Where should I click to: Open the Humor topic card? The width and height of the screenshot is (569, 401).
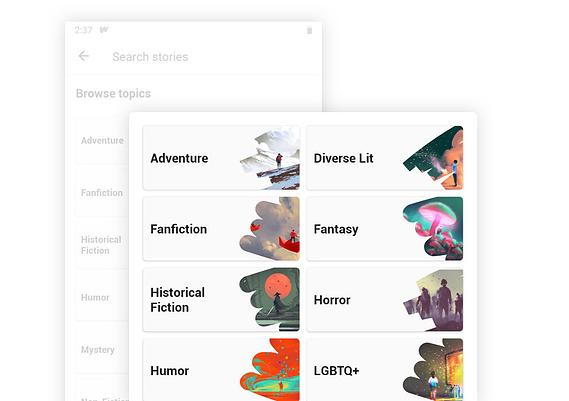click(x=221, y=370)
